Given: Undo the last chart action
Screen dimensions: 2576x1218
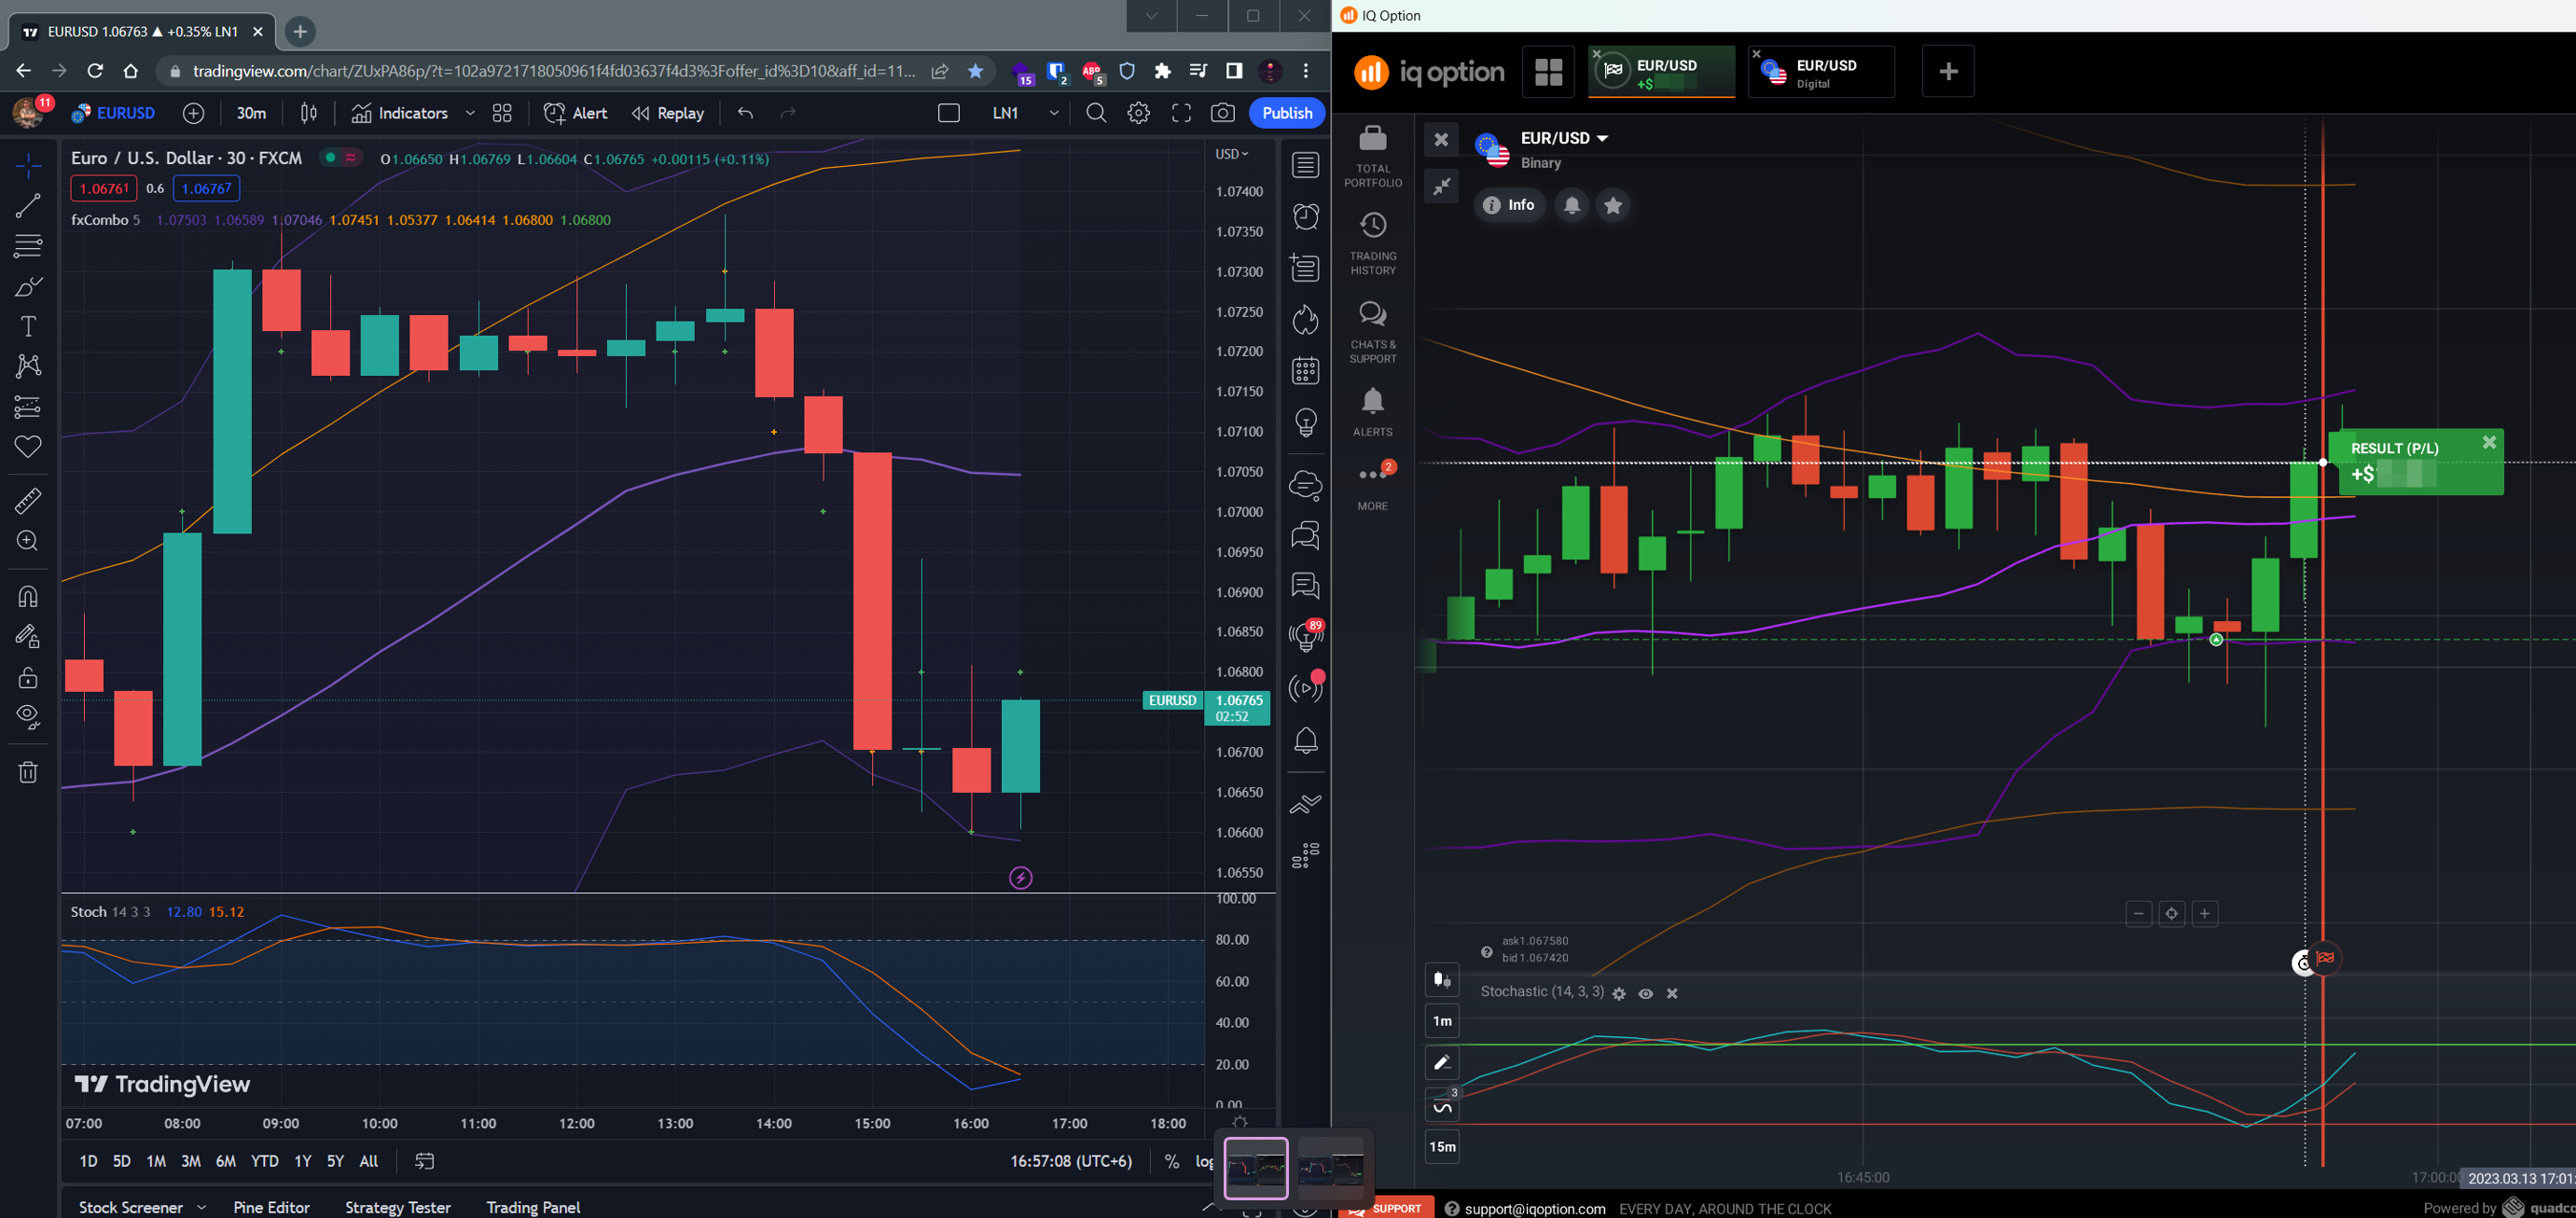Looking at the screenshot, I should (745, 113).
